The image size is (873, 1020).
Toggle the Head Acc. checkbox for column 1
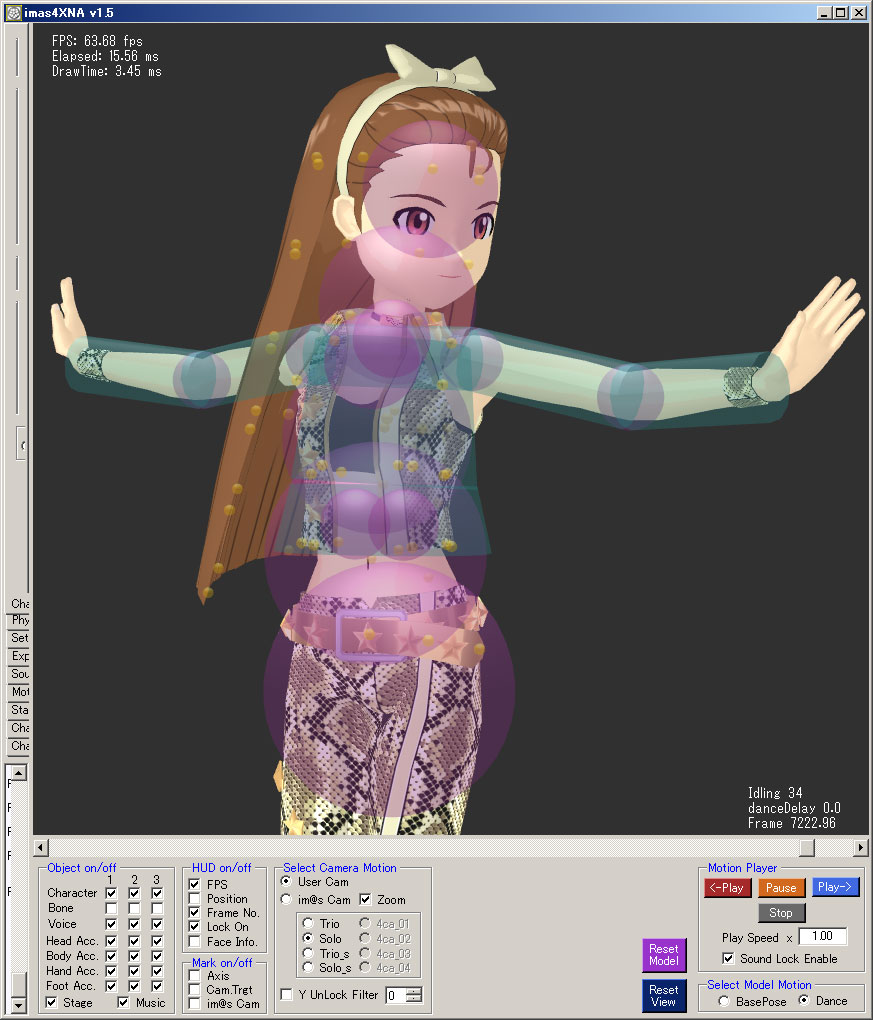pos(111,941)
